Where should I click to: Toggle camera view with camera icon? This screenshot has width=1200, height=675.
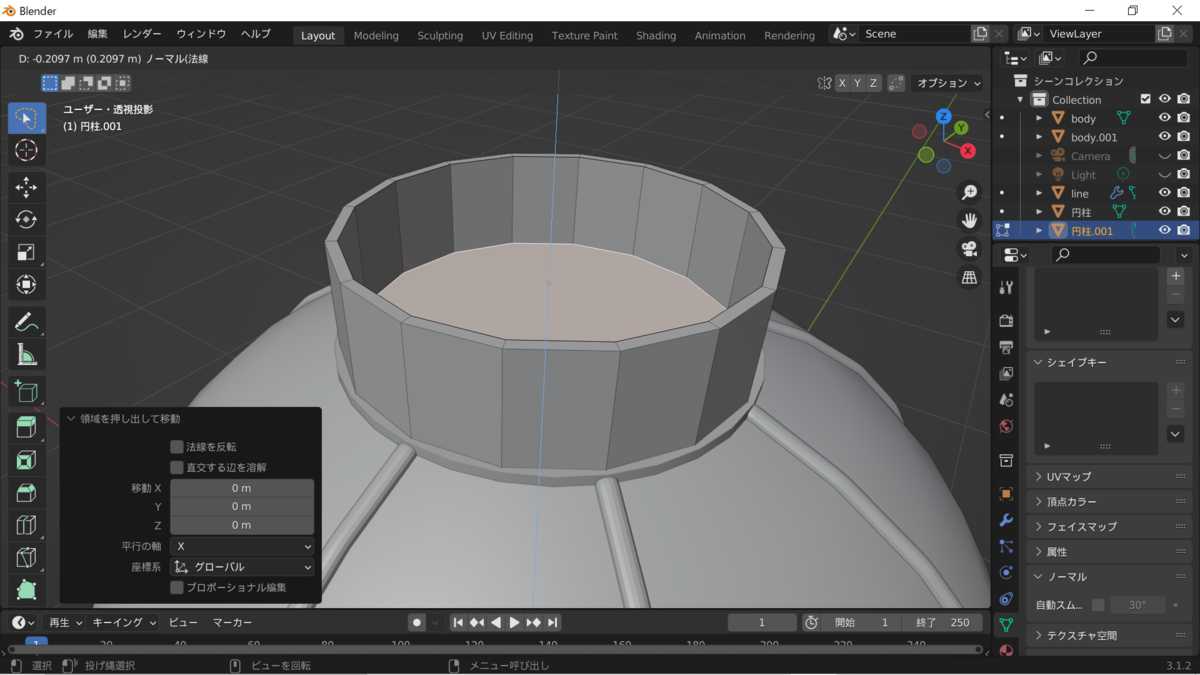click(969, 249)
